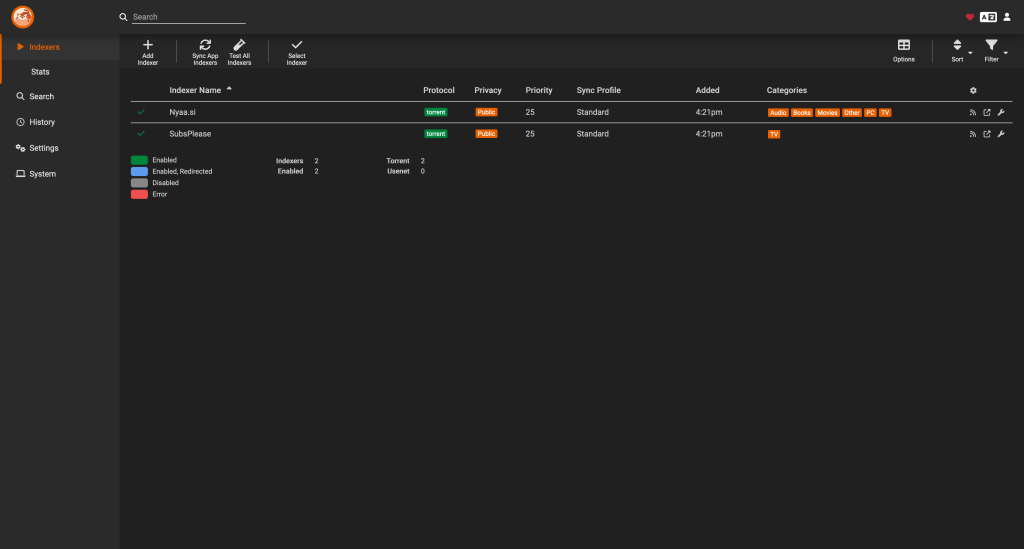
Task: Sort by Priority column header
Action: click(539, 90)
